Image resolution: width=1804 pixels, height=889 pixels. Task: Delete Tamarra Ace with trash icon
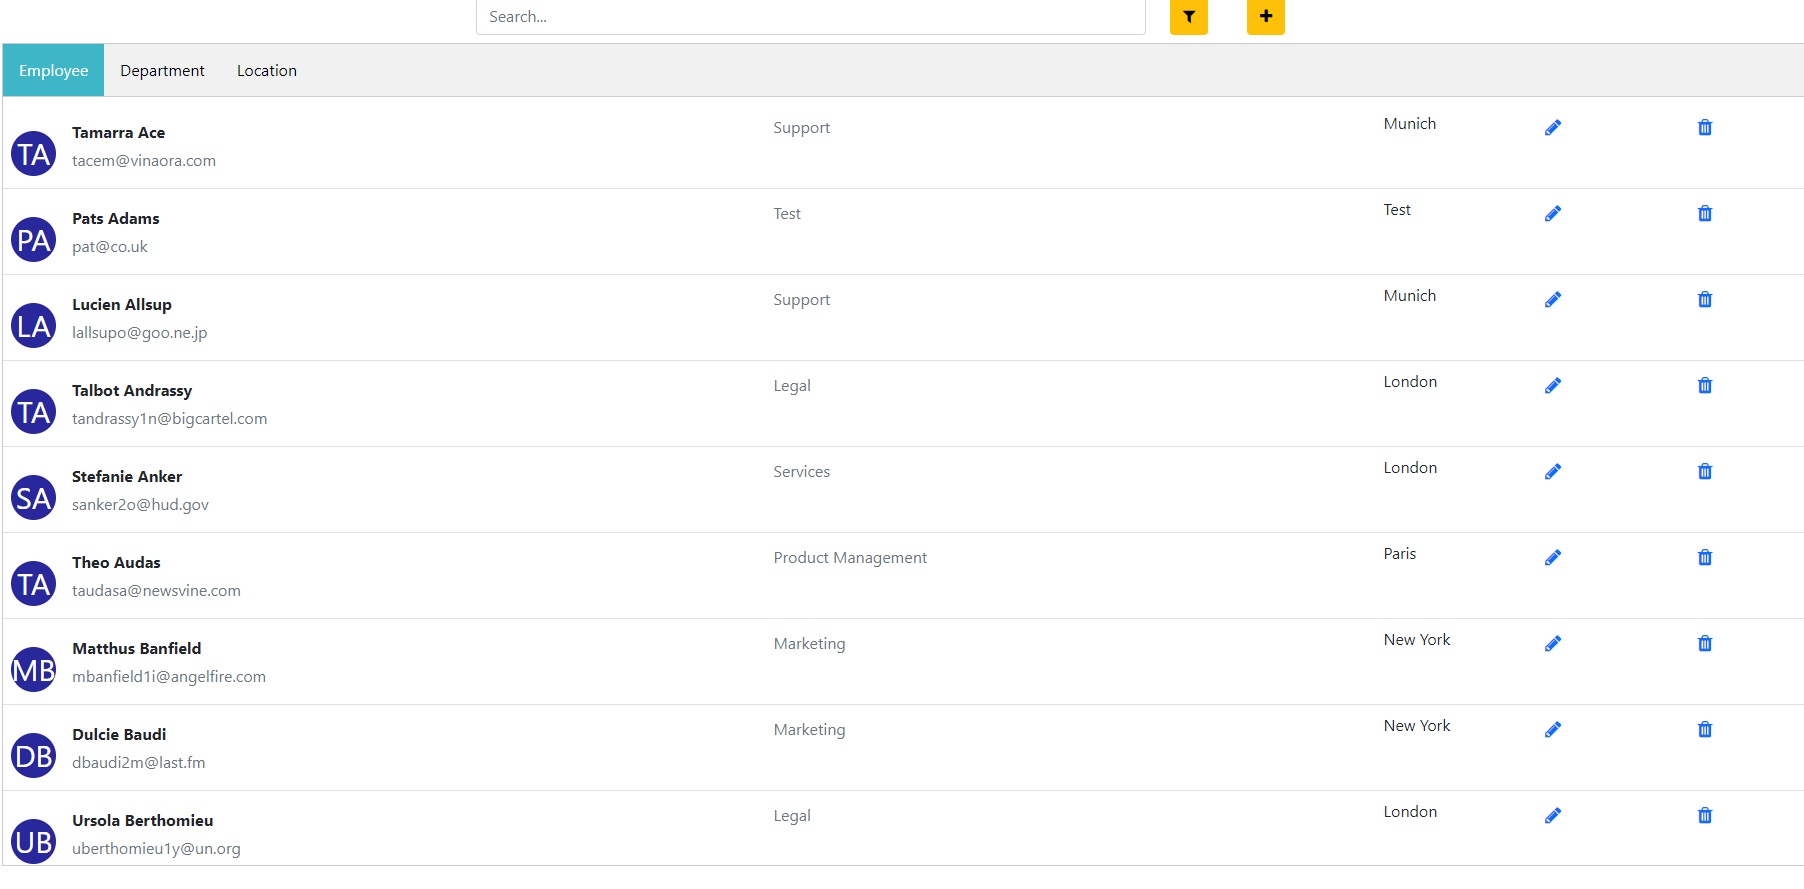pyautogui.click(x=1704, y=128)
